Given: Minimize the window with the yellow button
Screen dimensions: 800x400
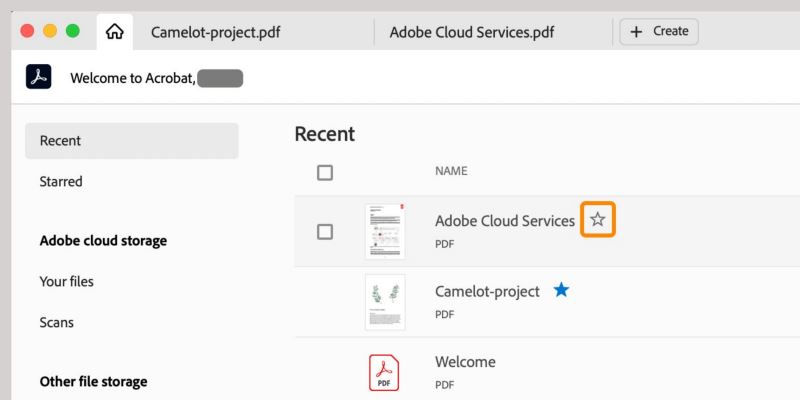Looking at the screenshot, I should (x=50, y=31).
